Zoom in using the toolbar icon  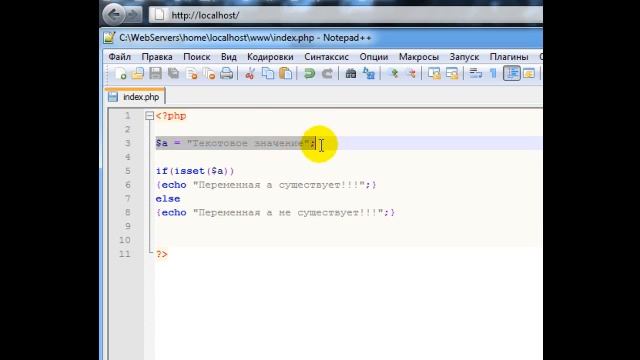(394, 73)
